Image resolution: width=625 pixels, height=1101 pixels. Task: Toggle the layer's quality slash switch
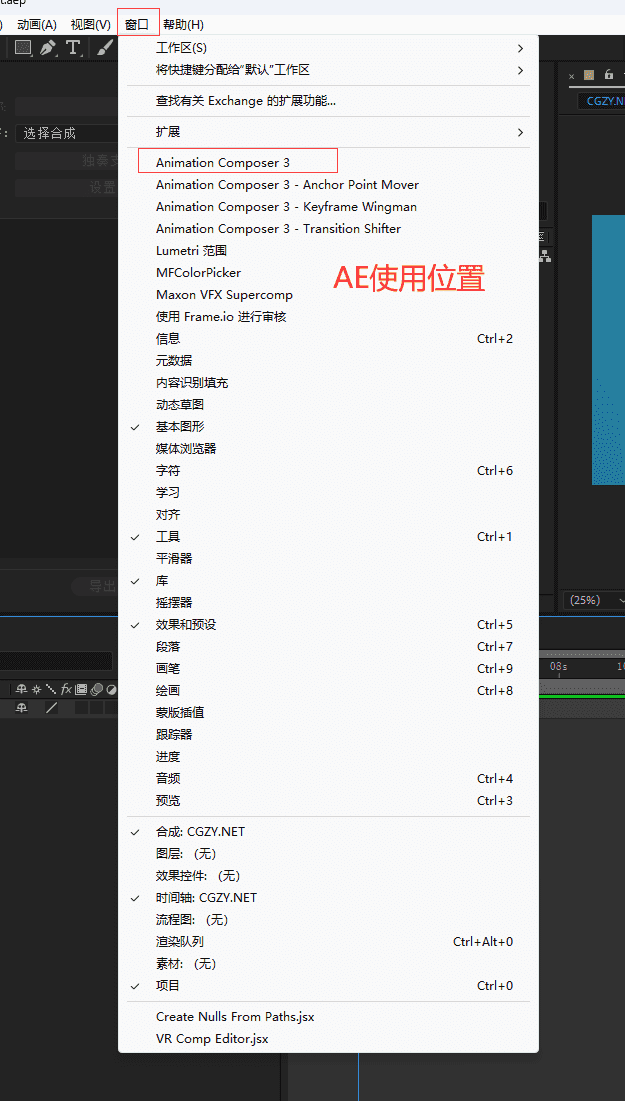pyautogui.click(x=51, y=708)
